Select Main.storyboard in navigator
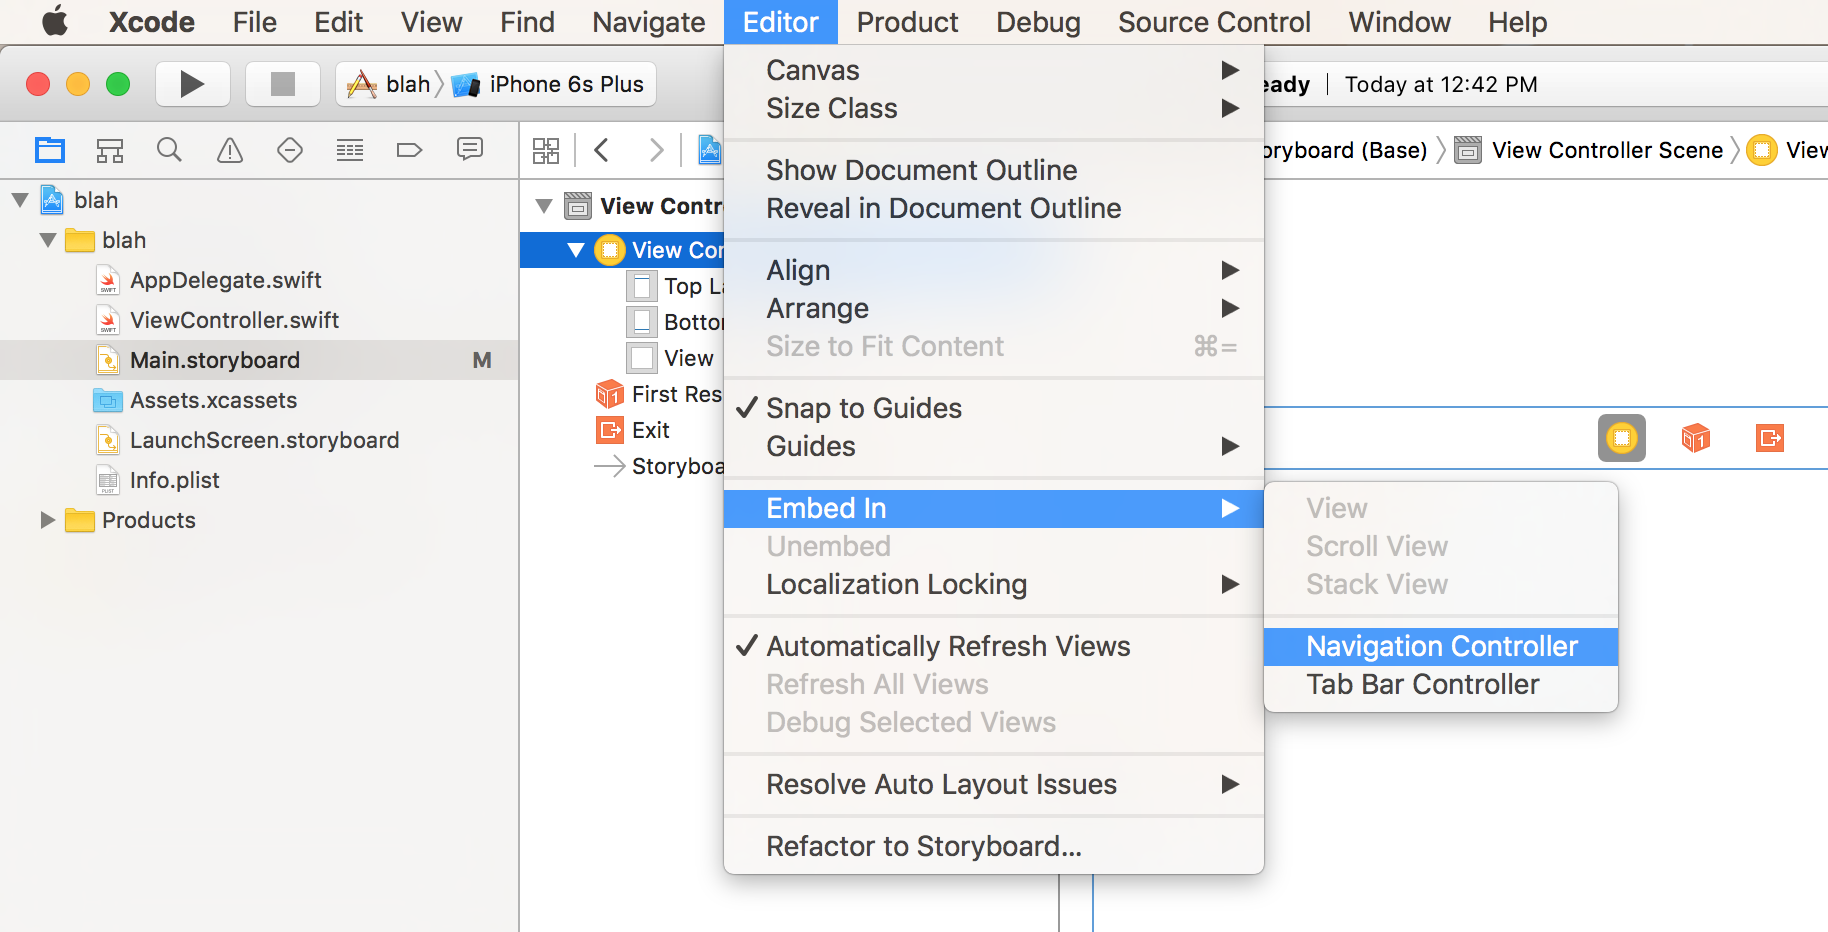This screenshot has width=1828, height=932. tap(259, 360)
